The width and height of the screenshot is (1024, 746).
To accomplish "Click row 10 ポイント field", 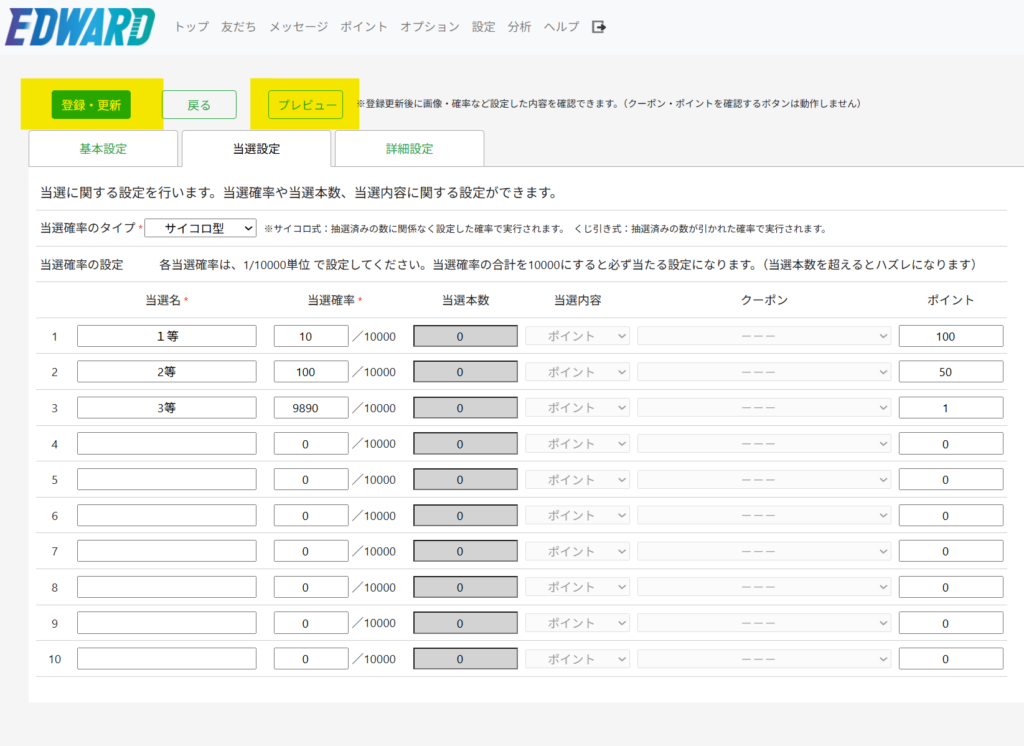I will tap(951, 659).
